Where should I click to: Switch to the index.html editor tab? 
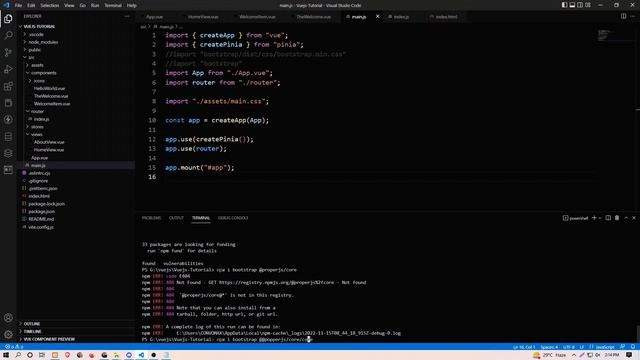(x=446, y=17)
